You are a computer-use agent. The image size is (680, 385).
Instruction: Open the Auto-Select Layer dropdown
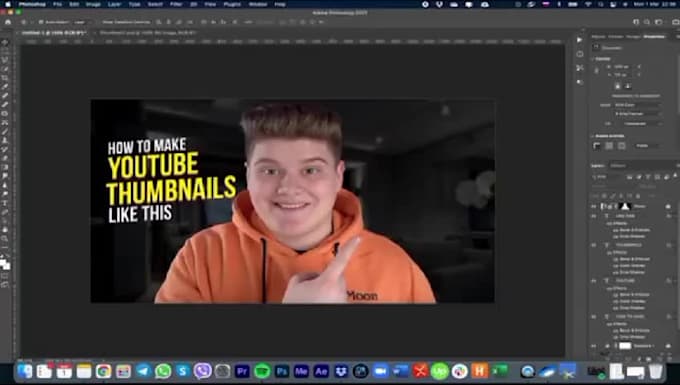click(82, 22)
